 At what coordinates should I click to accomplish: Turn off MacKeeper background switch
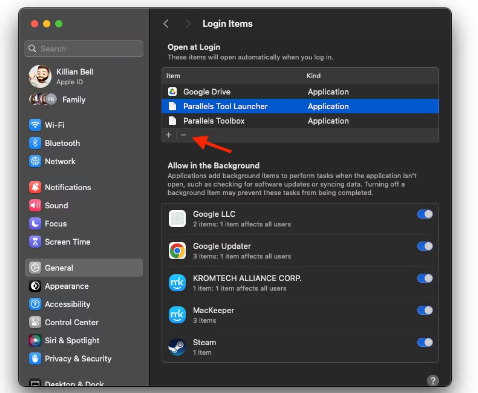tap(425, 310)
